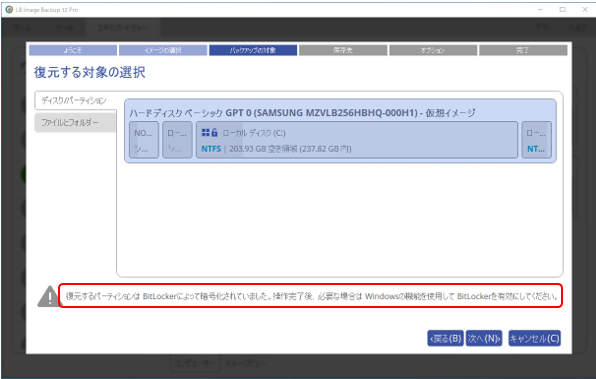Click the 戻る(B) back button
This screenshot has width=596, height=379.
pos(445,338)
